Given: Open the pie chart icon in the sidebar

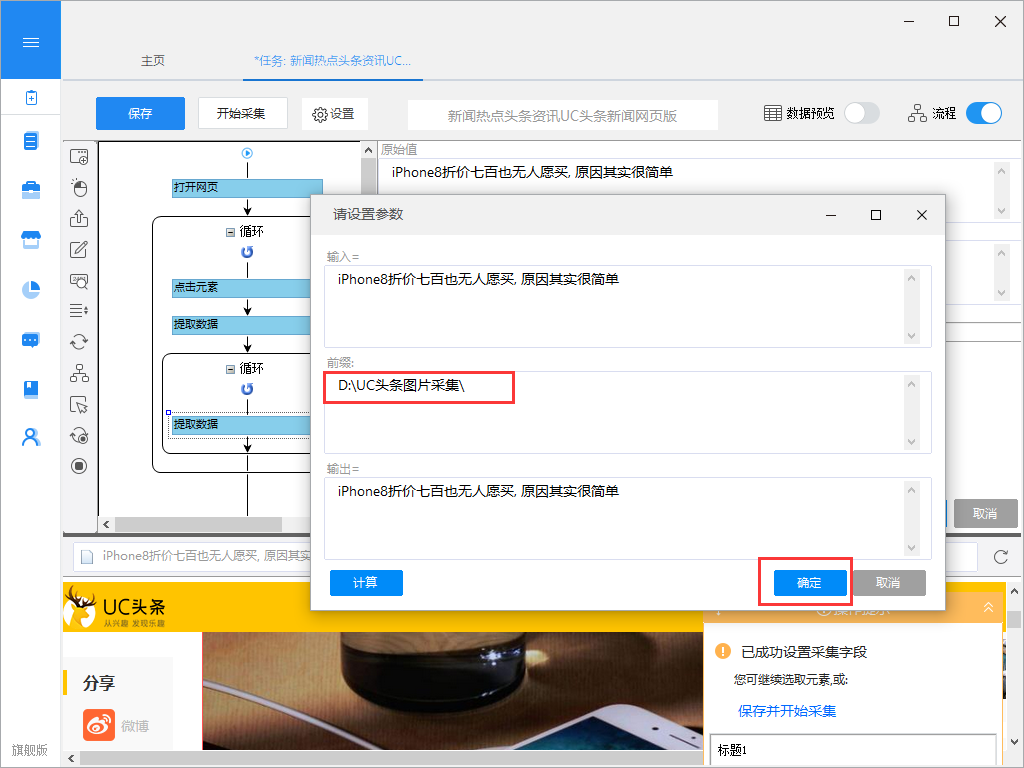Looking at the screenshot, I should pyautogui.click(x=30, y=290).
